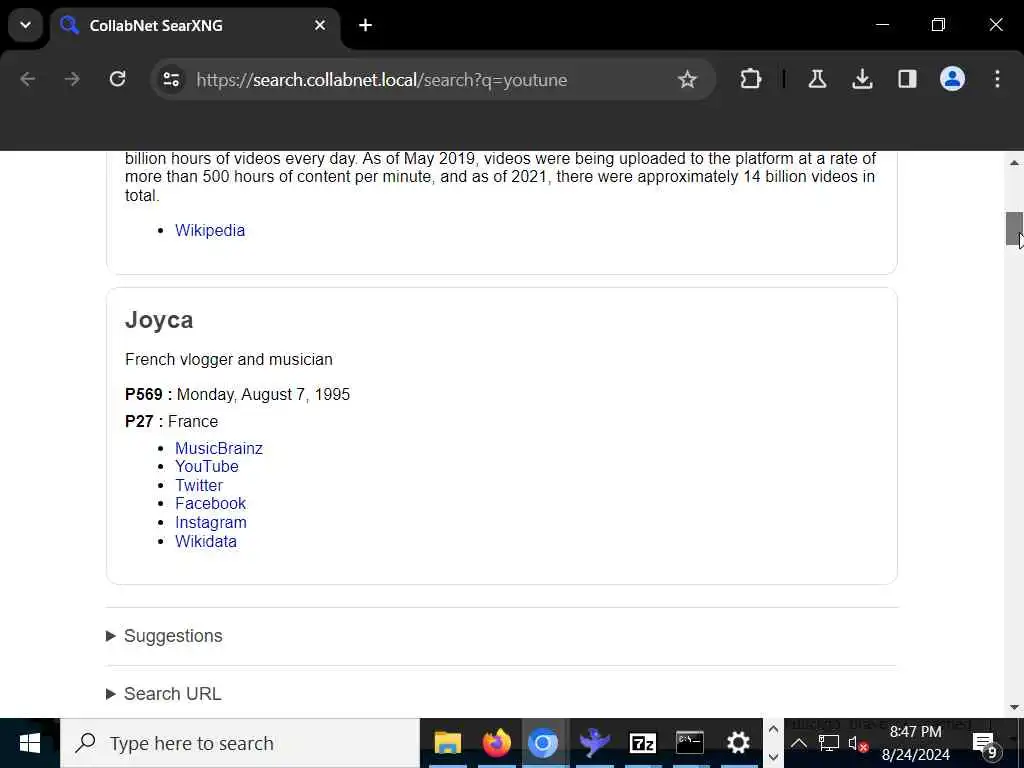Open Joyca's Facebook link
The height and width of the screenshot is (768, 1024).
(210, 504)
